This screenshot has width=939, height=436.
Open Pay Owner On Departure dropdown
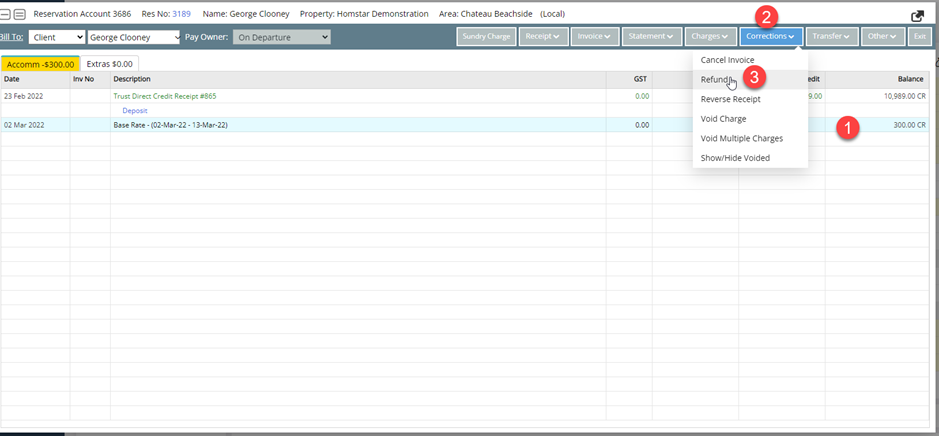coord(281,37)
